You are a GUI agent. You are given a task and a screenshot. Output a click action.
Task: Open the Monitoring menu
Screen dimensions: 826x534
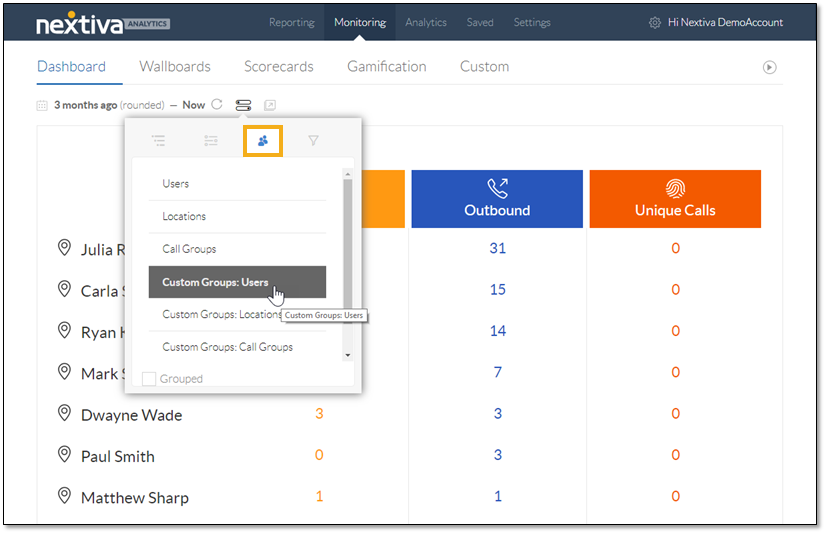coord(360,23)
